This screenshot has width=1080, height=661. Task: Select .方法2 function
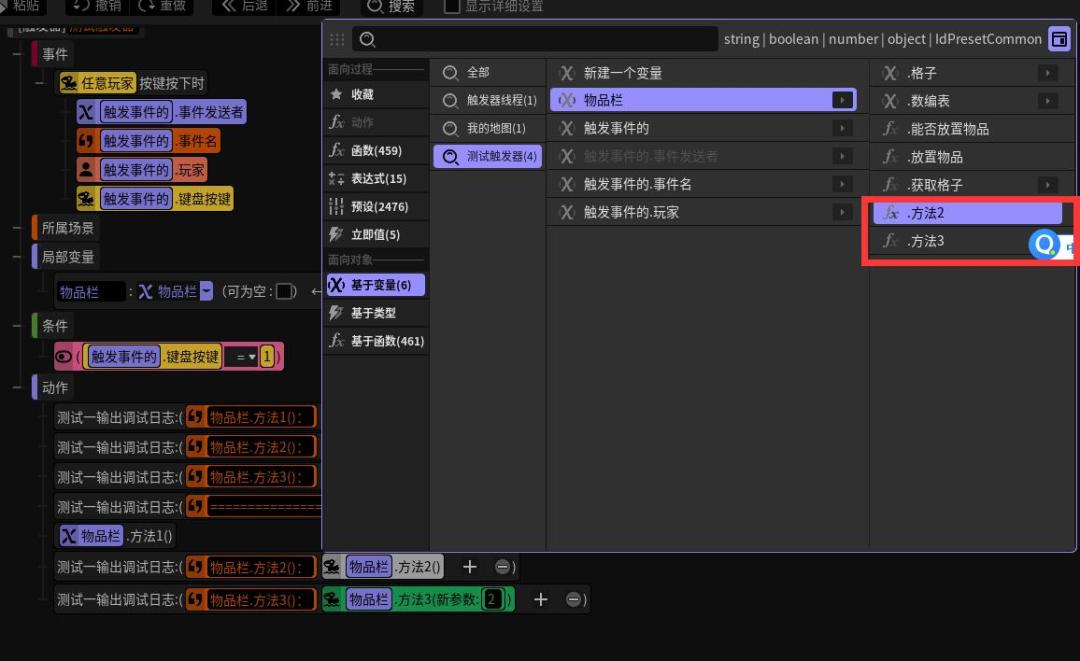point(967,213)
